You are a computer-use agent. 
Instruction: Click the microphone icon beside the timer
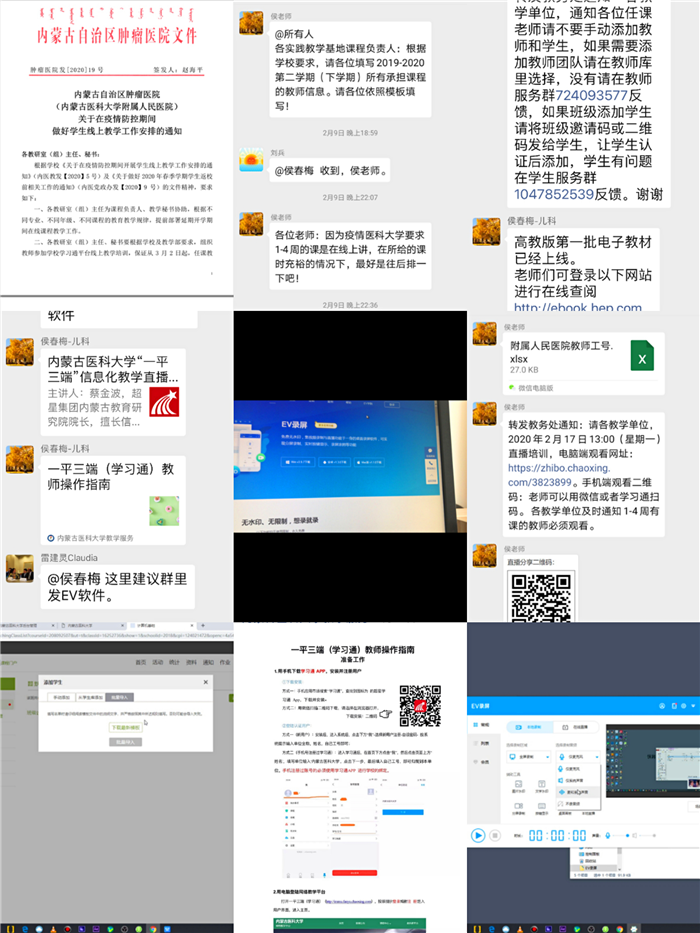608,835
